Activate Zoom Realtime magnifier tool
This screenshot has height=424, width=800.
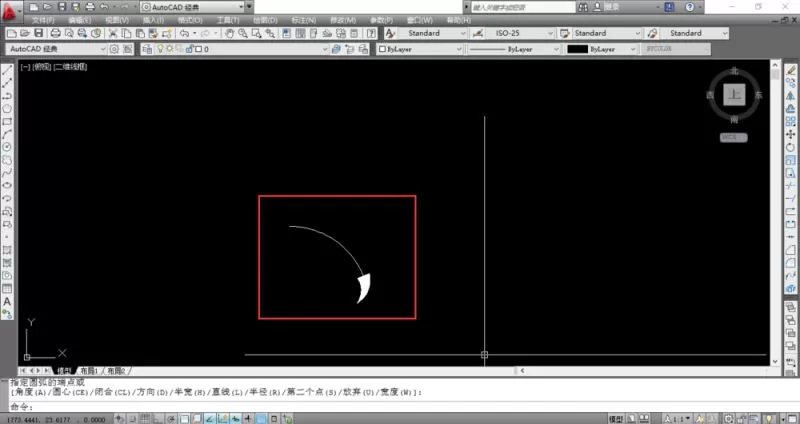point(243,33)
